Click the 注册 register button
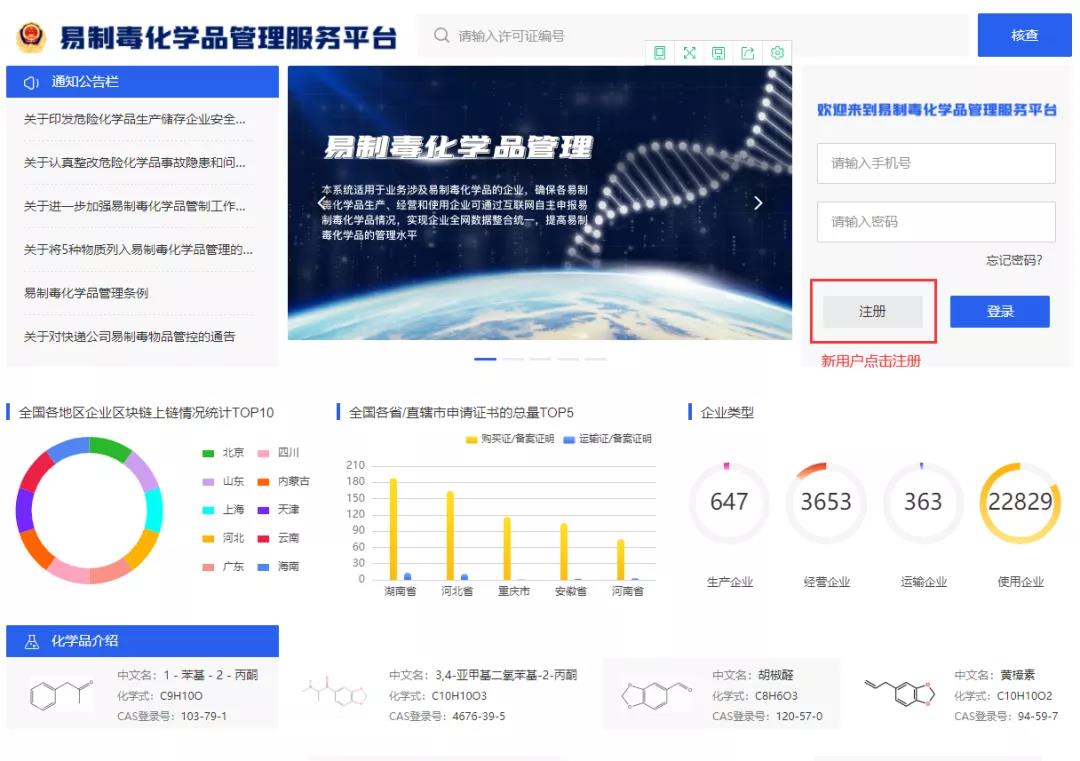 coord(872,312)
